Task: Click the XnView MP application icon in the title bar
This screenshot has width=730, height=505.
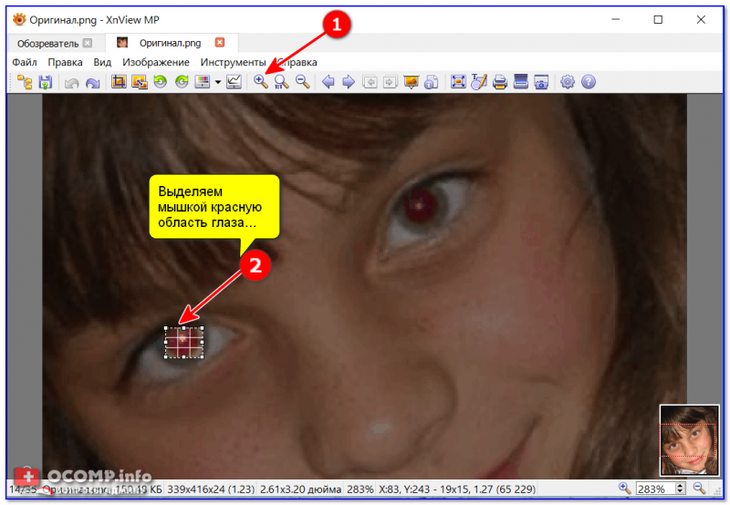Action: (x=19, y=20)
